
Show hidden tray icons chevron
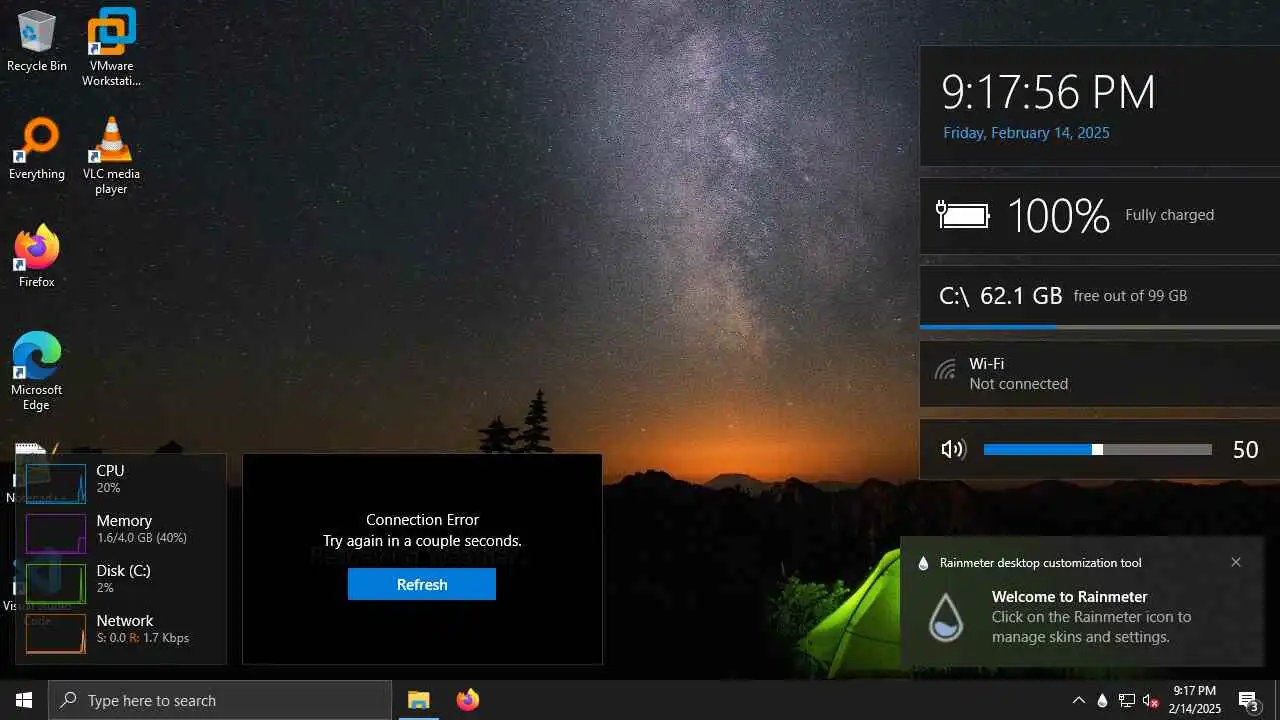[1079, 701]
